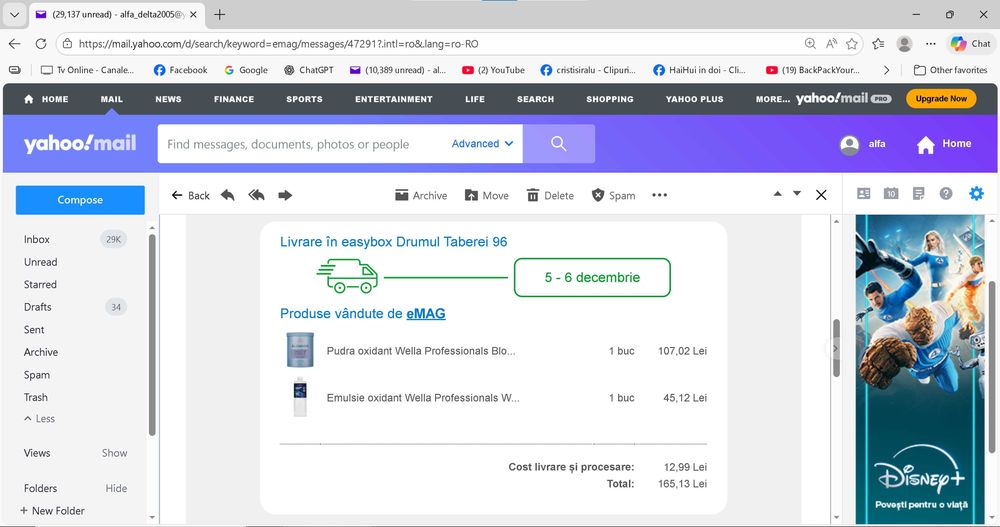The image size is (1000, 527).
Task: Open the ENTERTAINMENT menu item
Action: click(x=393, y=99)
